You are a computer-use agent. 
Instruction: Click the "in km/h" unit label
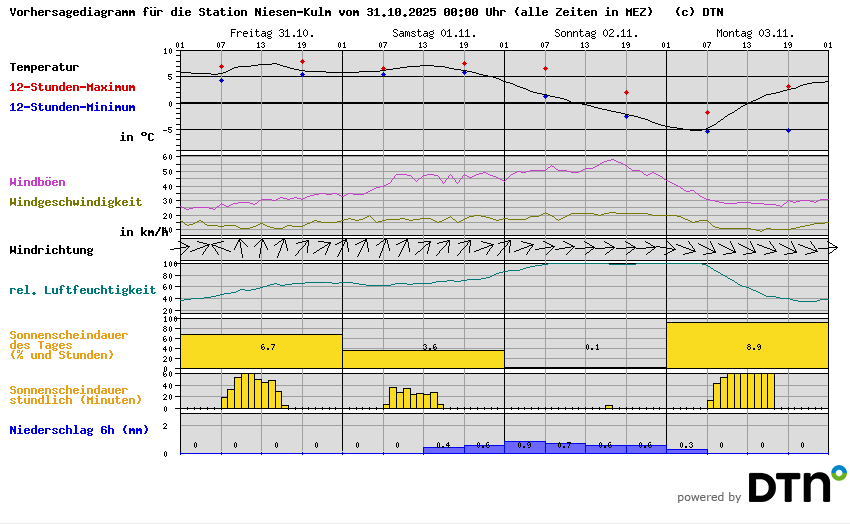point(144,232)
